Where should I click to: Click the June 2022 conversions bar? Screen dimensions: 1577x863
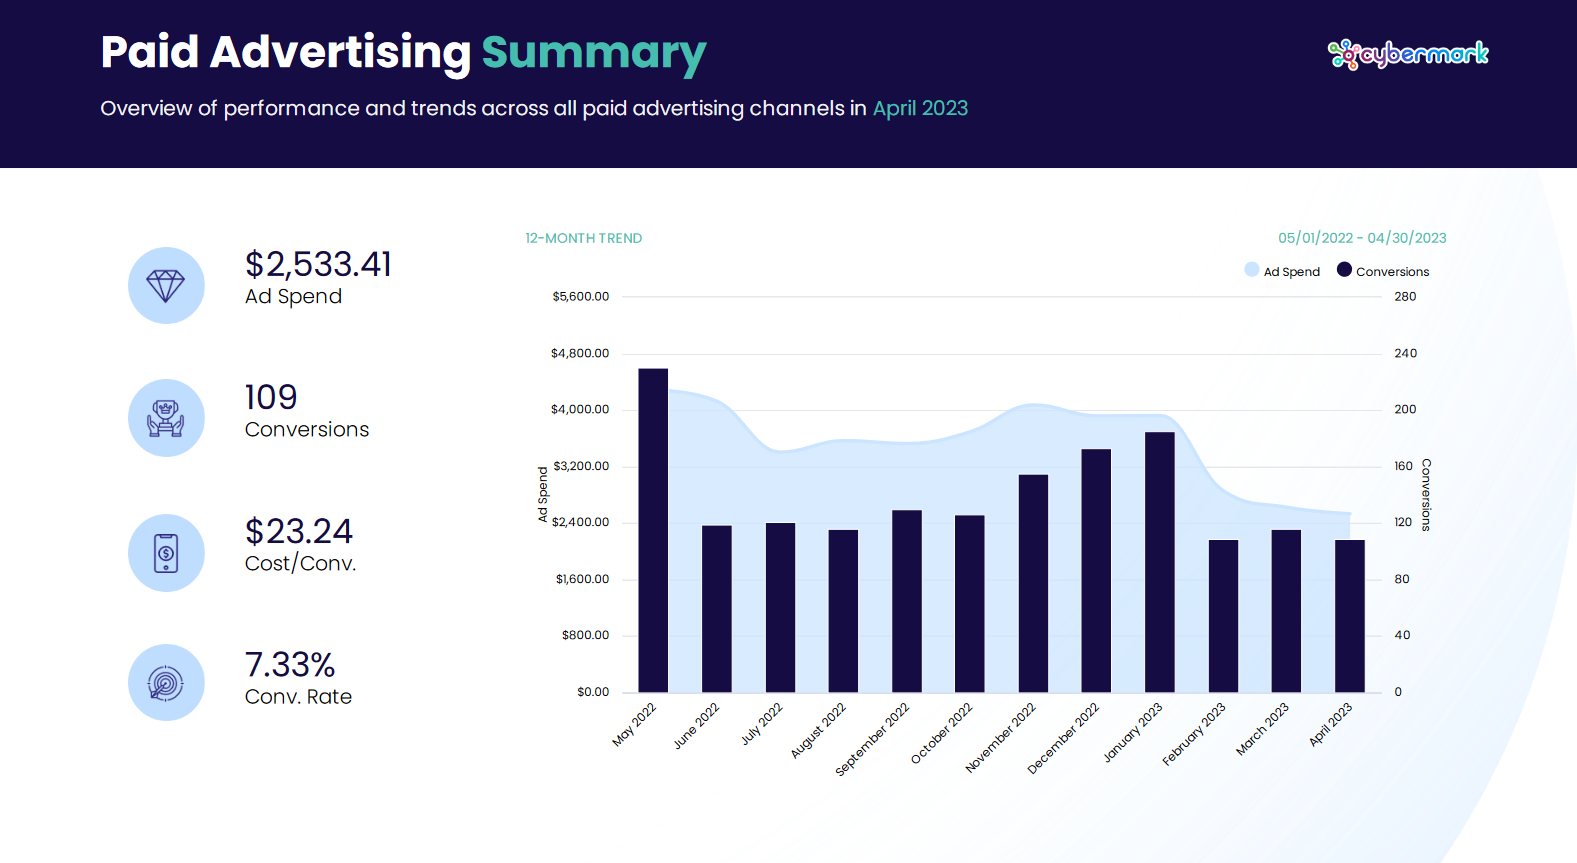click(x=717, y=609)
